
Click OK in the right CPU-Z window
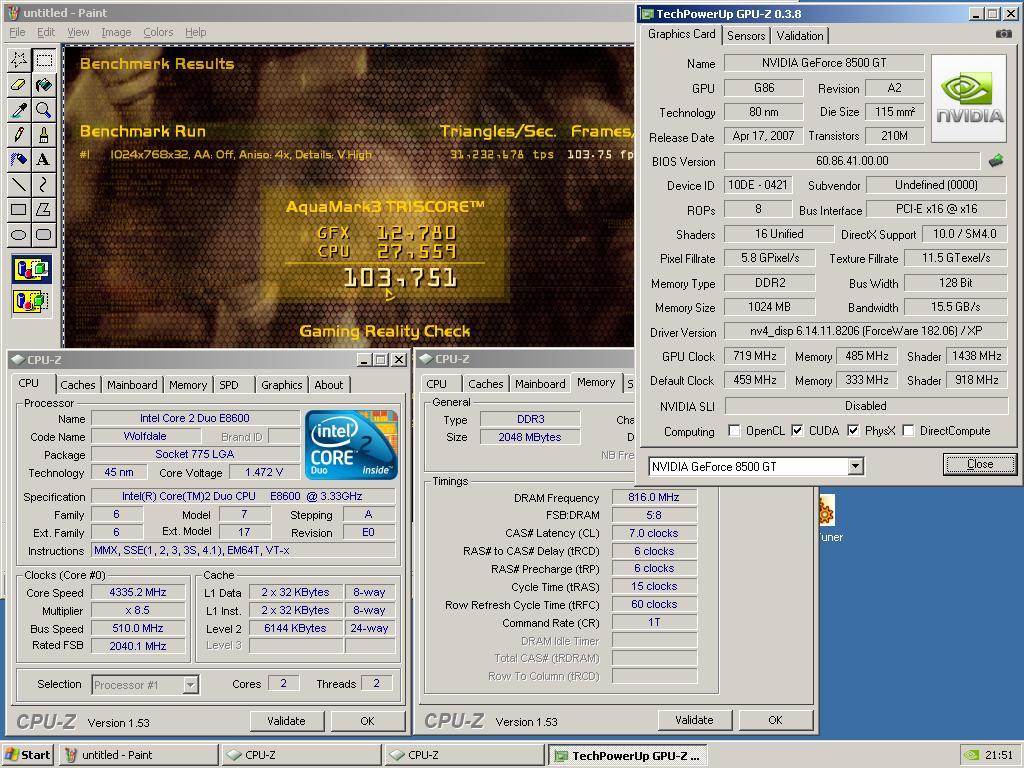[x=775, y=720]
